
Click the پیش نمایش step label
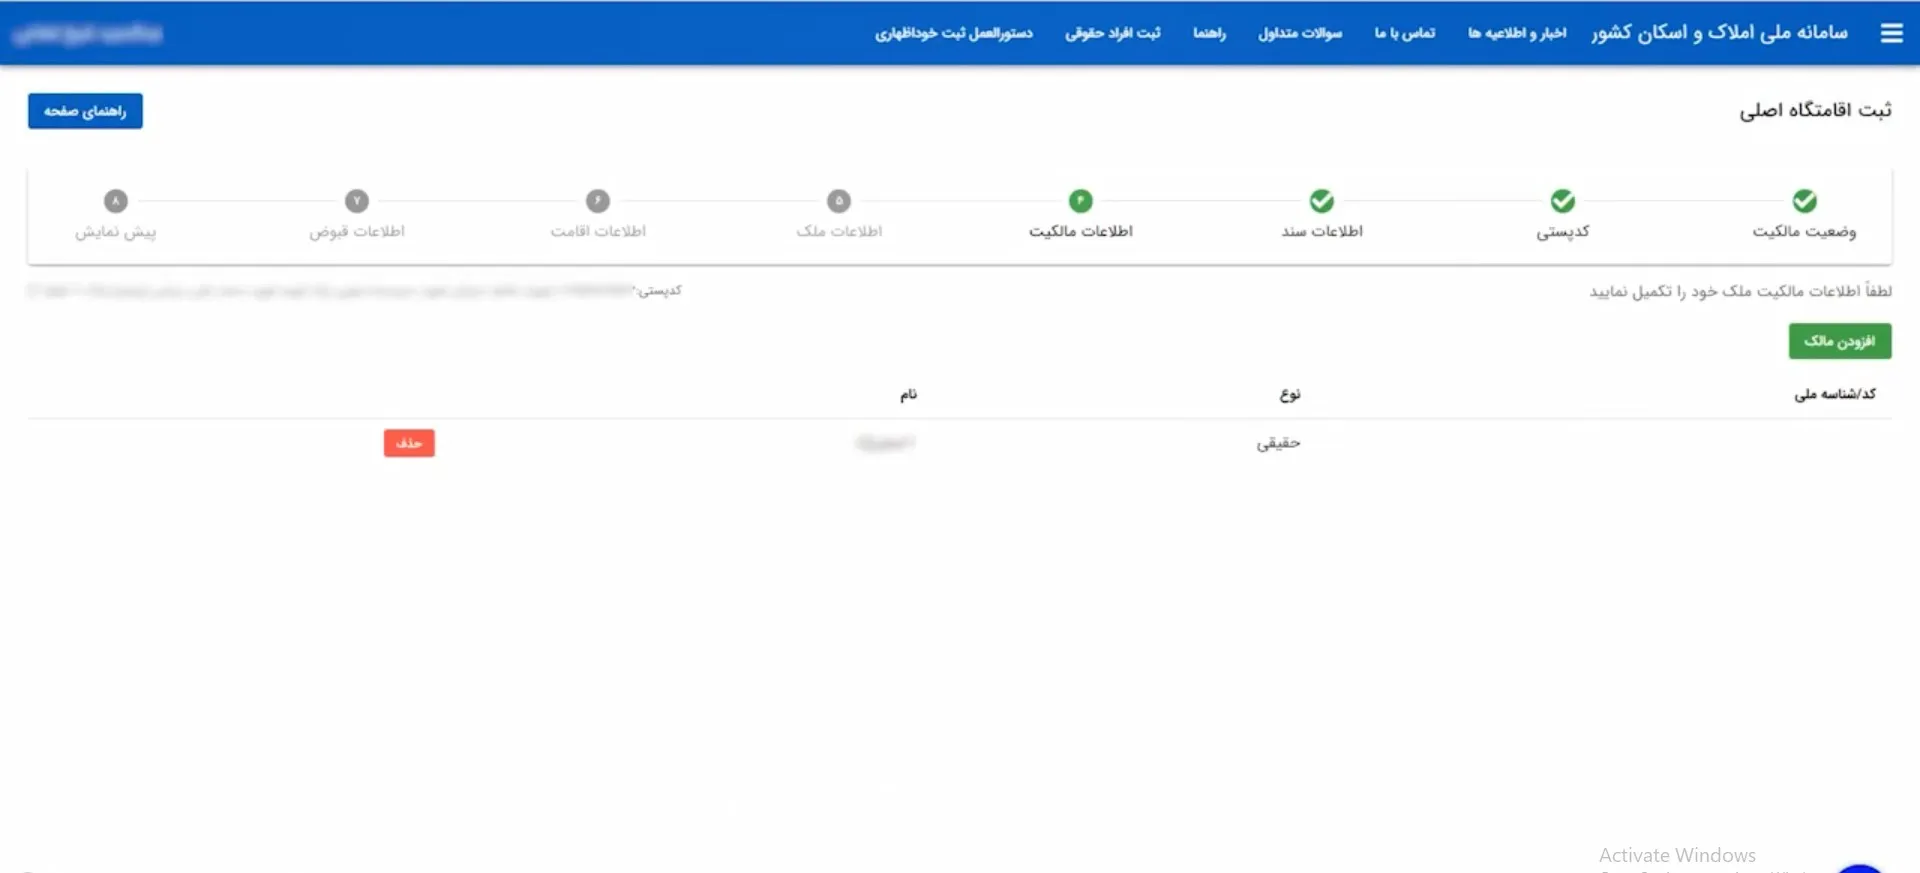(x=116, y=232)
